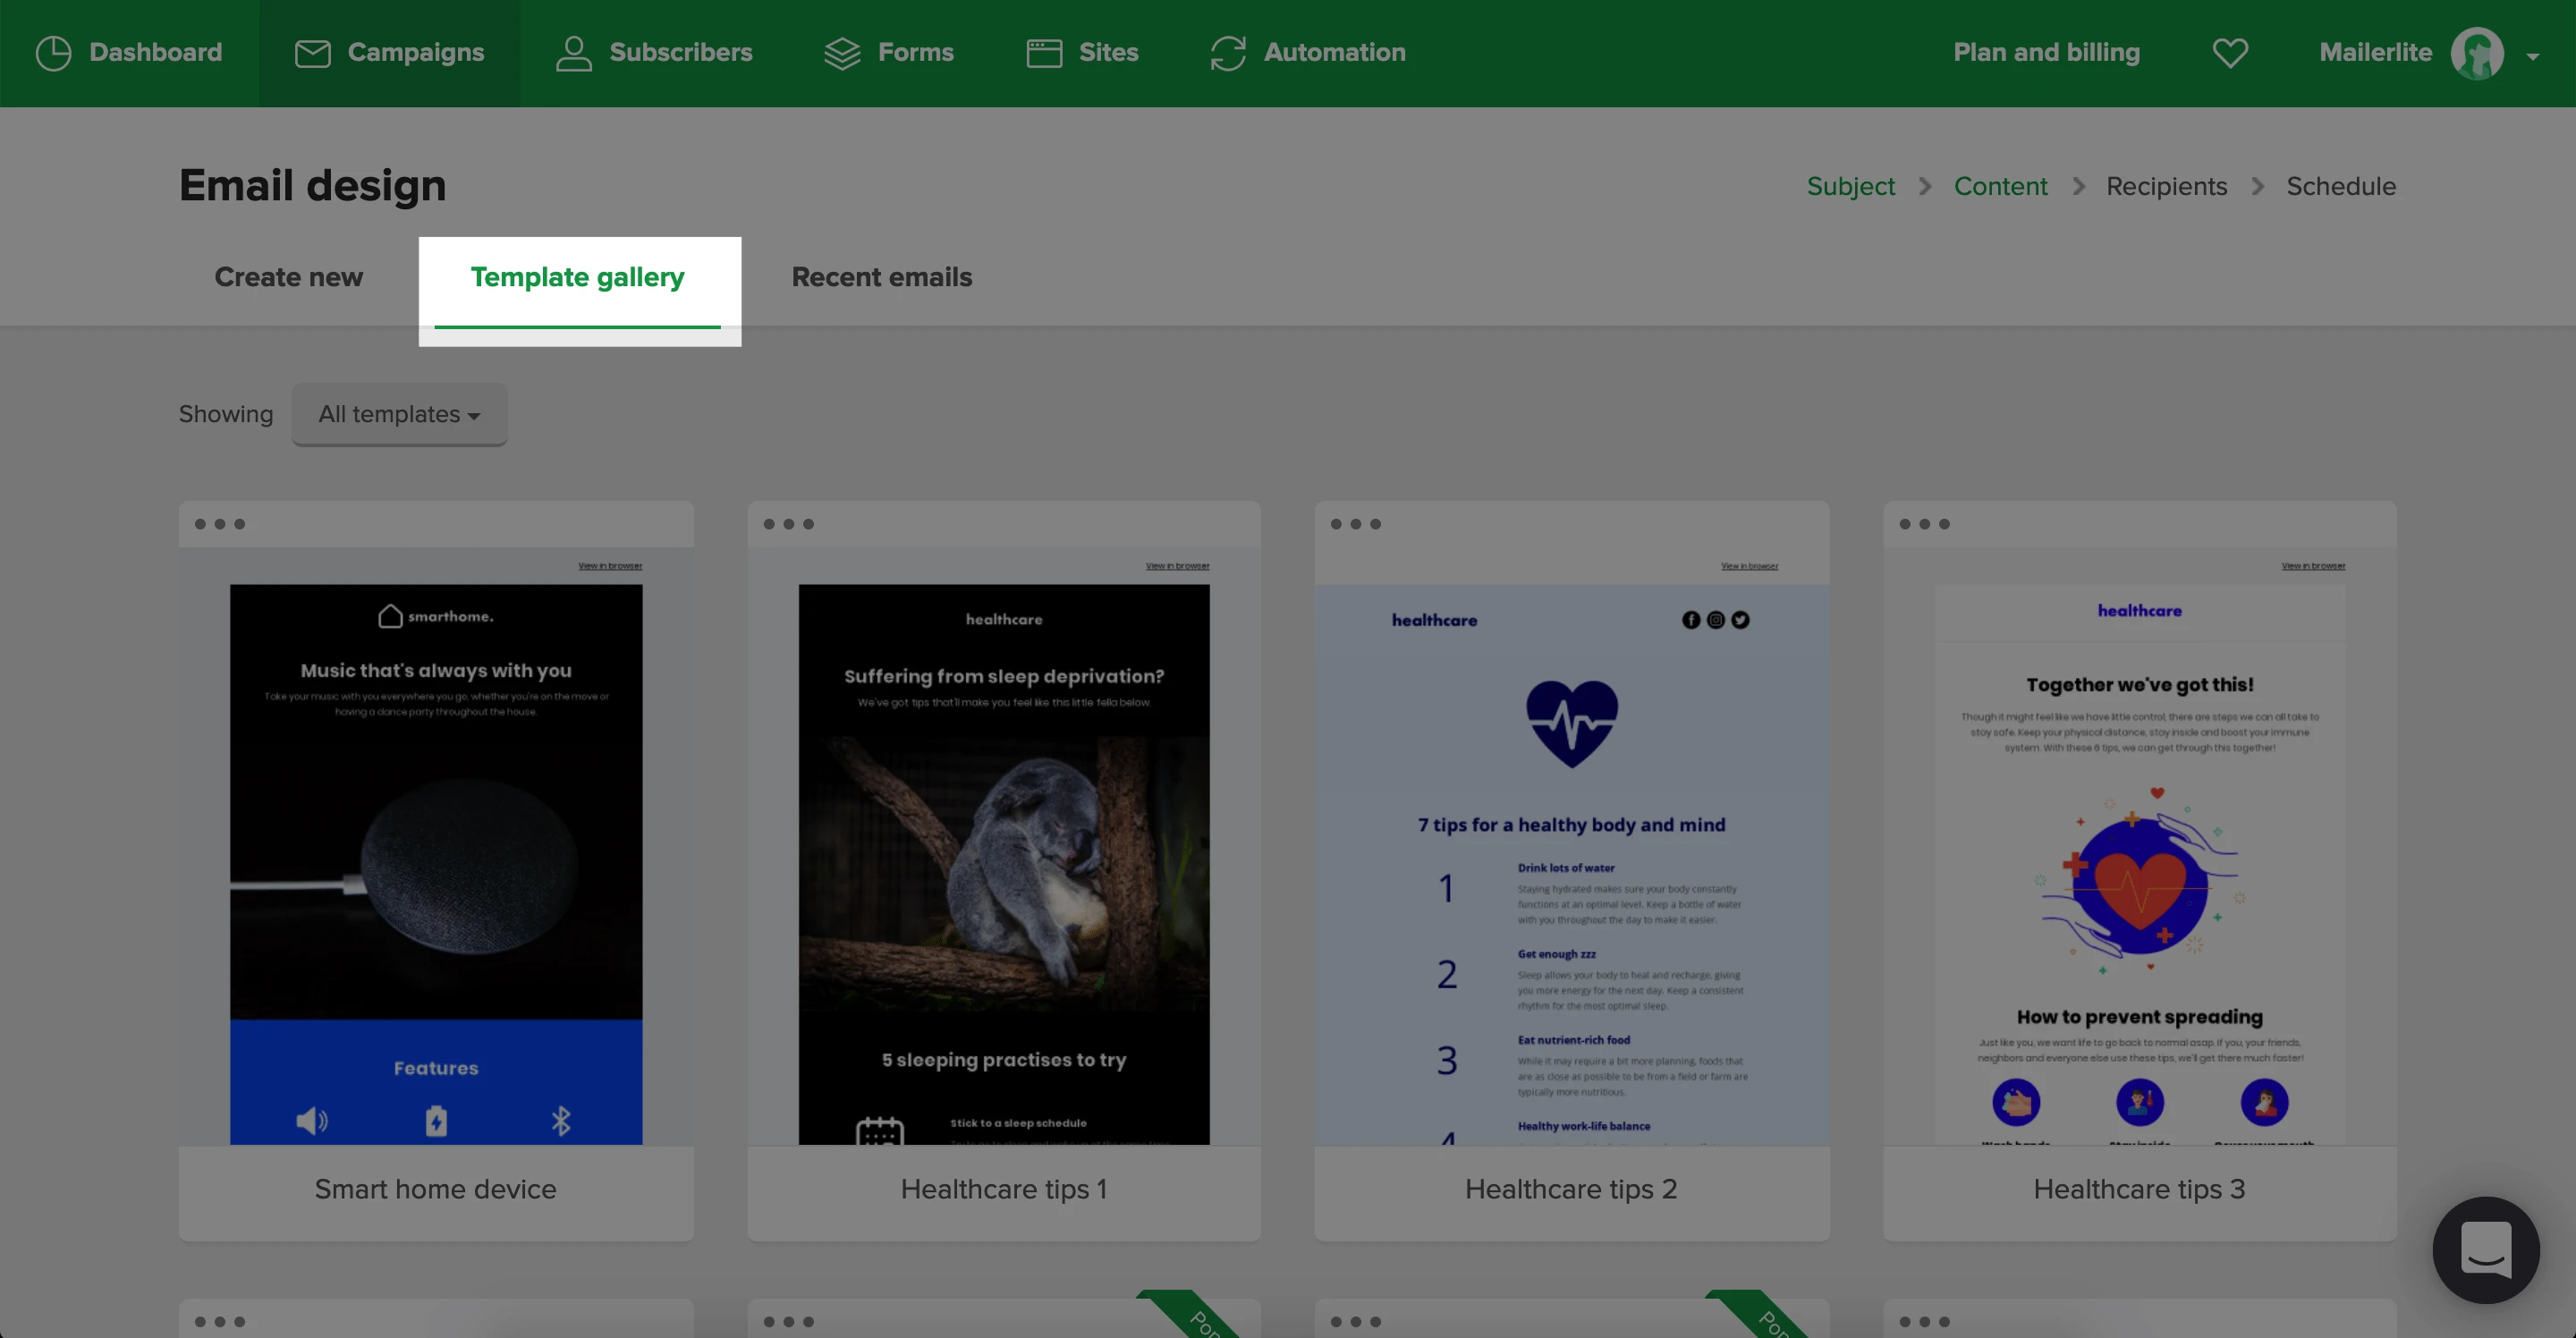Viewport: 2576px width, 1338px height.
Task: Open Plan and billing page
Action: pyautogui.click(x=2046, y=53)
